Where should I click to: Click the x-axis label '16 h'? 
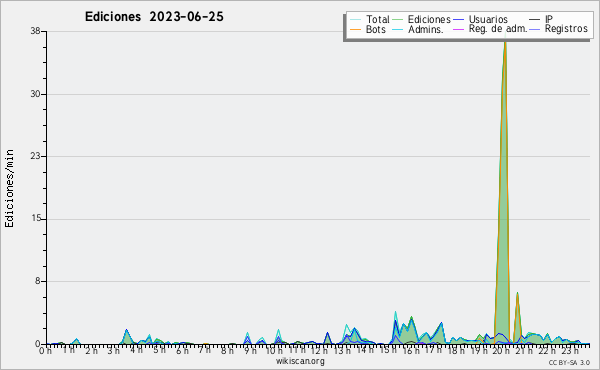tap(410, 350)
